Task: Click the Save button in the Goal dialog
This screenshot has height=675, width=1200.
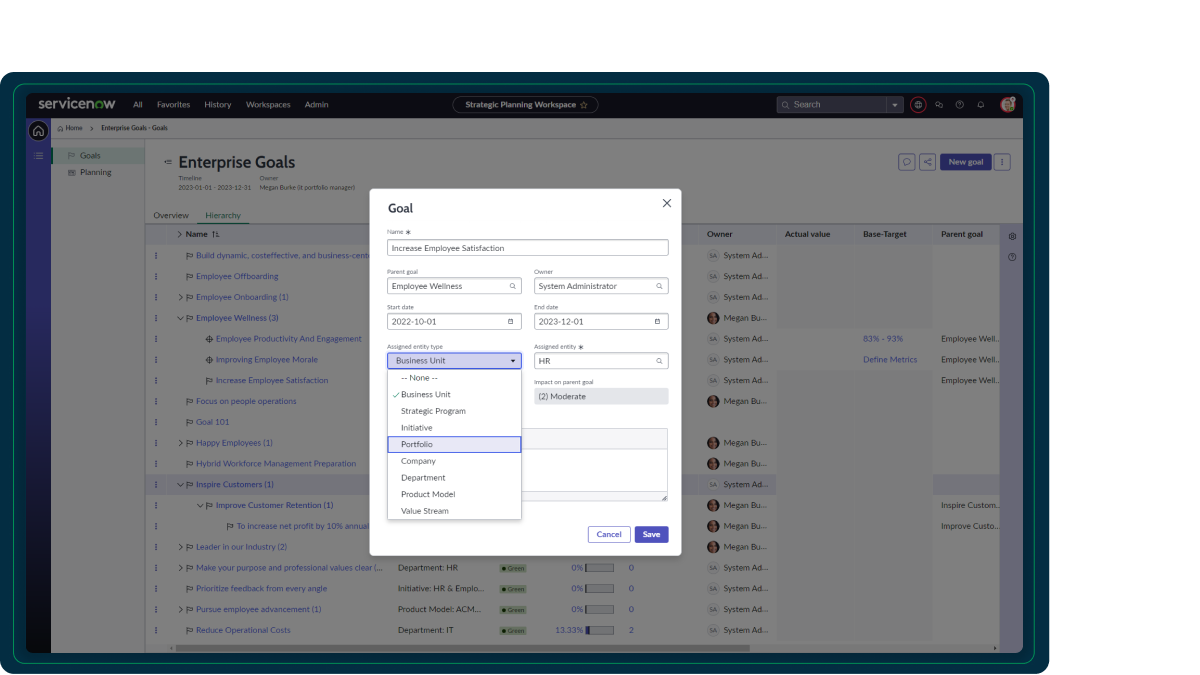Action: point(651,534)
